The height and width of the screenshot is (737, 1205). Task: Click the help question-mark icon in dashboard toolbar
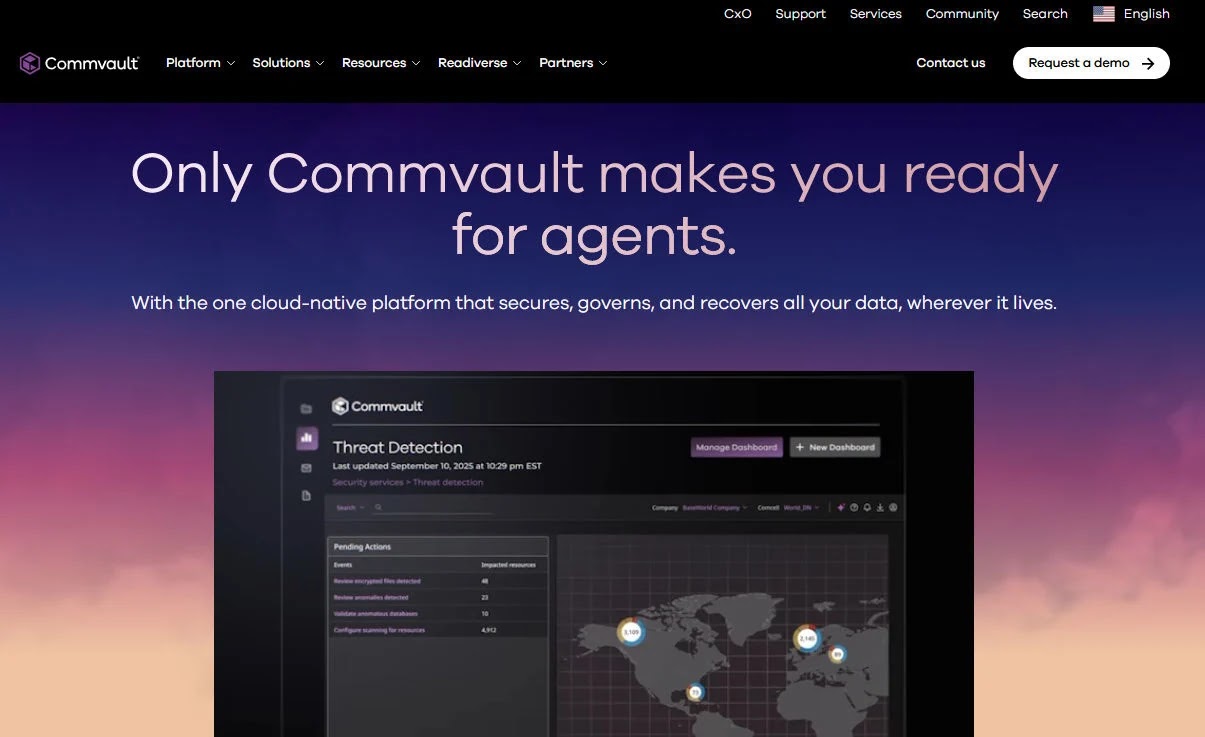(x=854, y=507)
